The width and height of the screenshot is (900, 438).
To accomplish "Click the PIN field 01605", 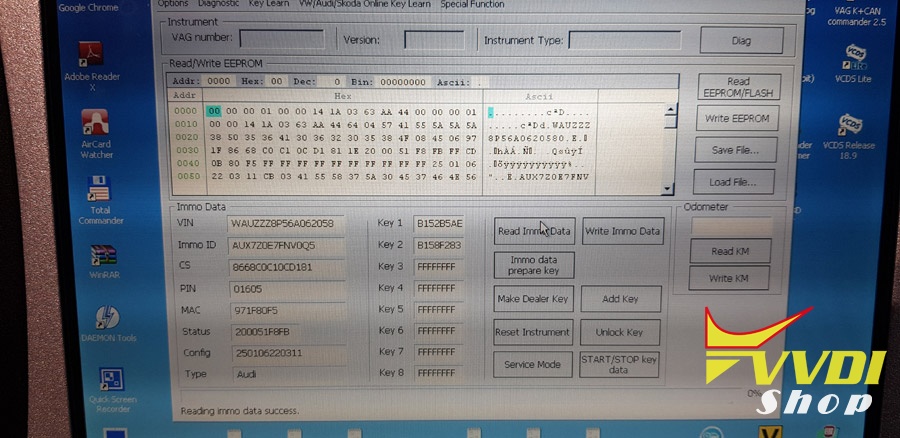I will [287, 289].
